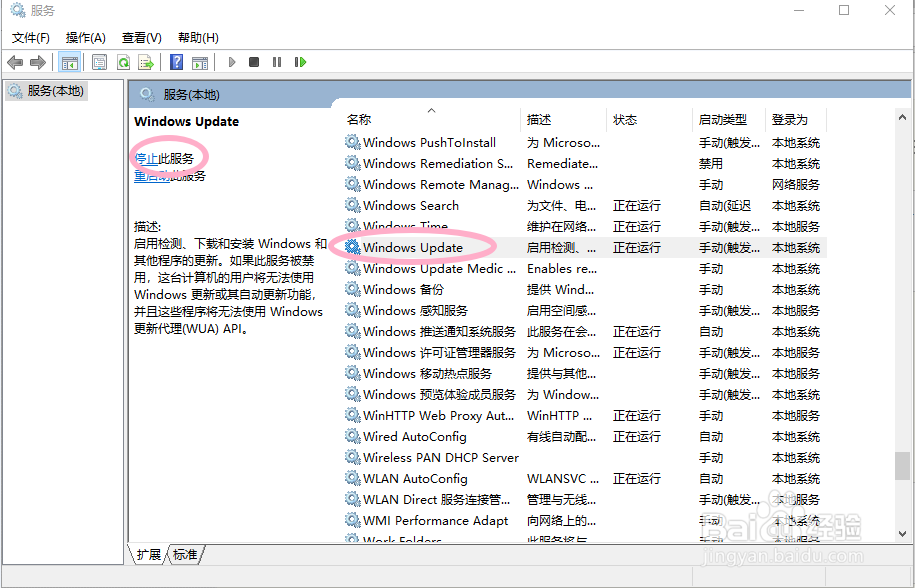Image resolution: width=915 pixels, height=588 pixels.
Task: Open the Properties toolbar icon
Action: pos(100,62)
